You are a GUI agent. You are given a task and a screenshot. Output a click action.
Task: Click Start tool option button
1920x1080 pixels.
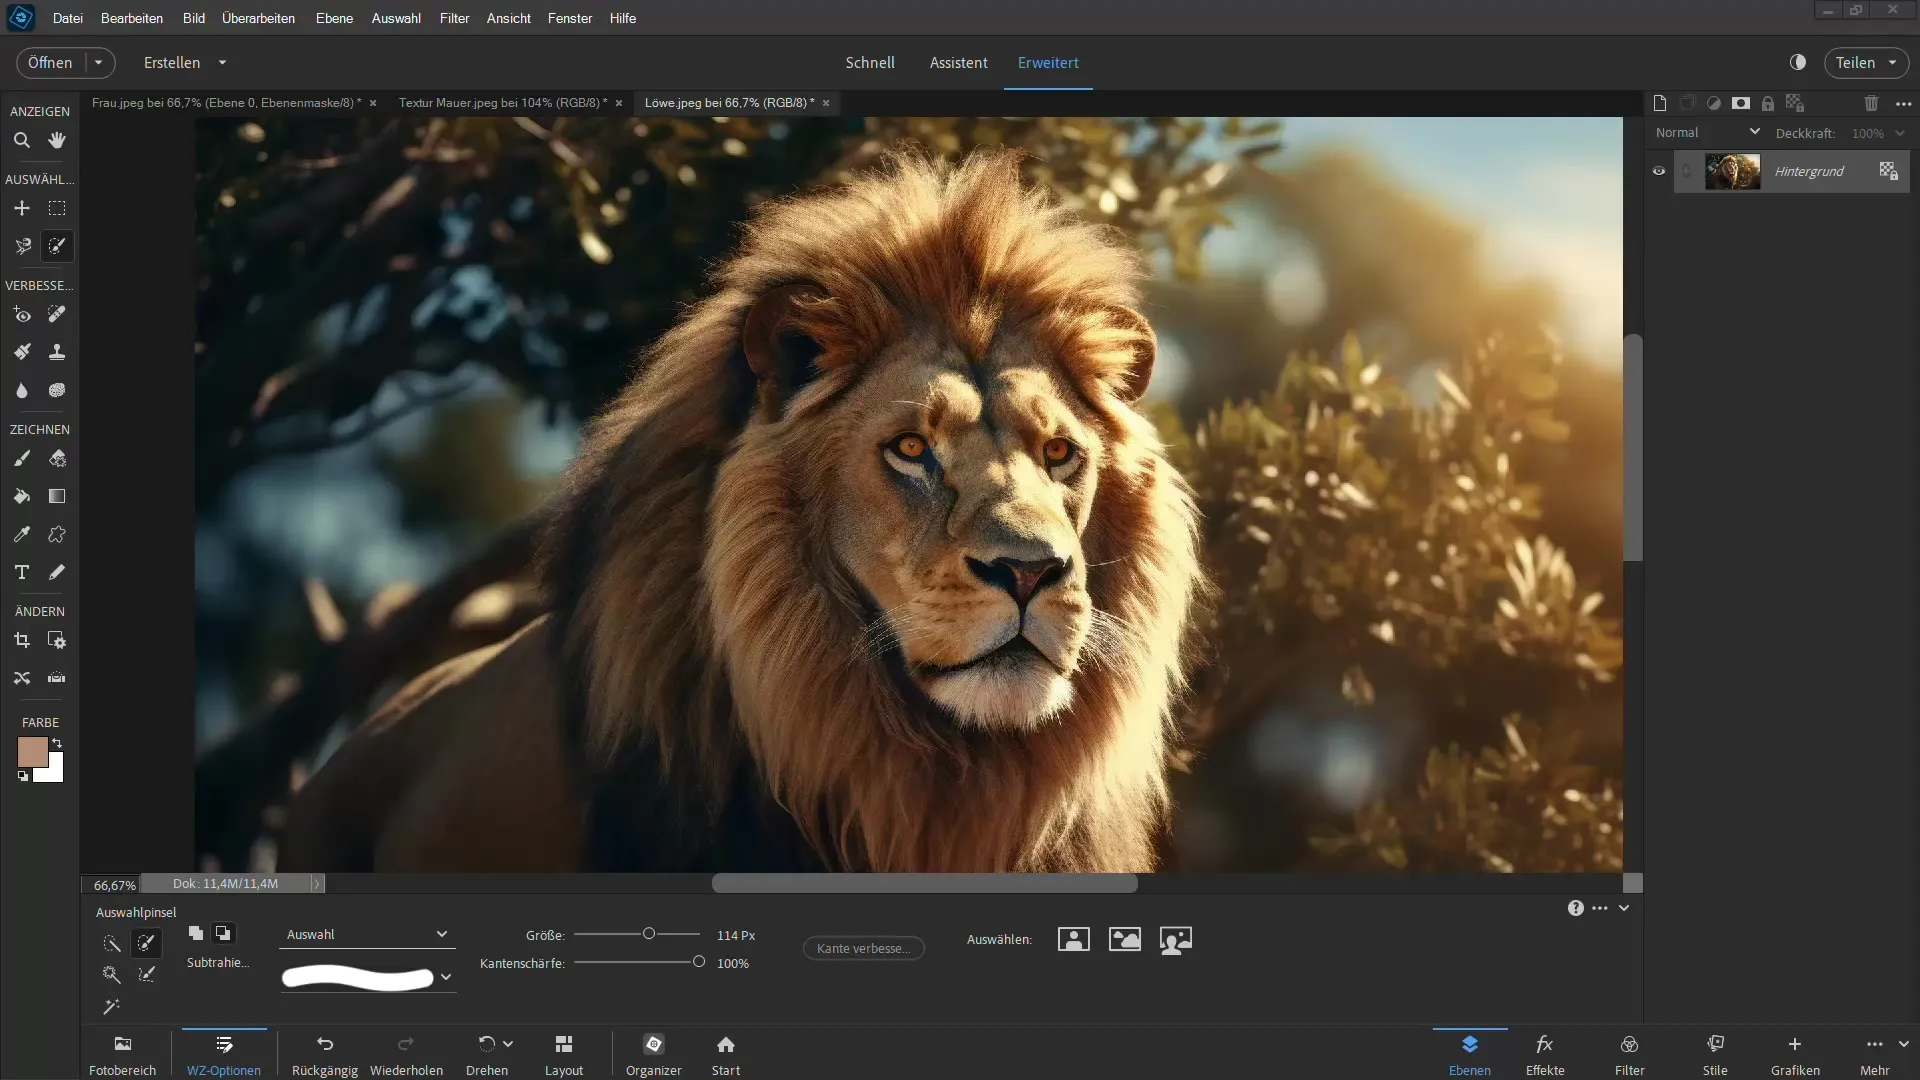click(x=725, y=1055)
